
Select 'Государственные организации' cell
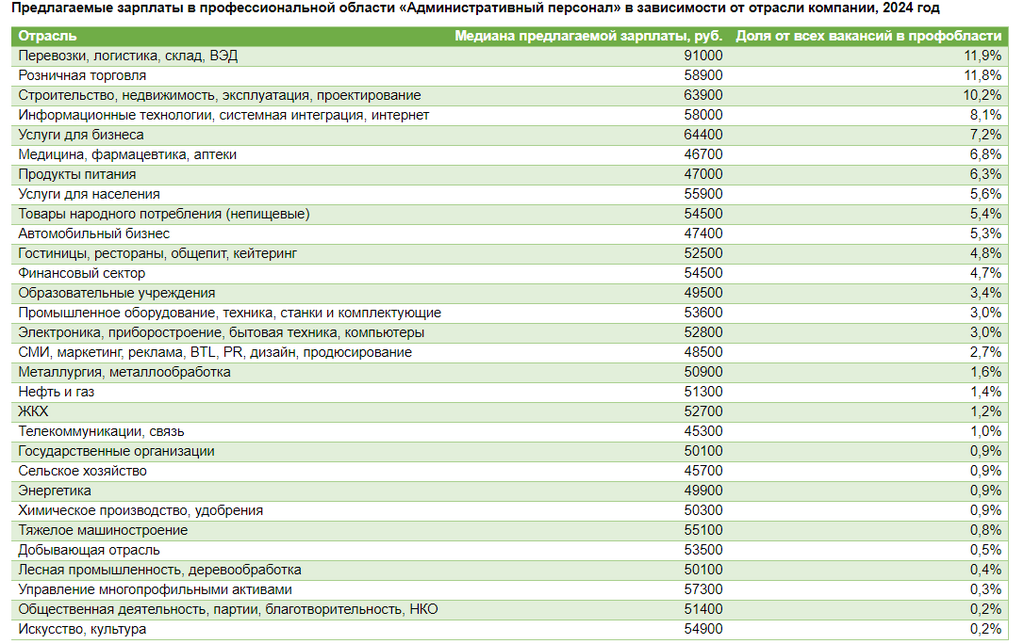[x=116, y=451]
